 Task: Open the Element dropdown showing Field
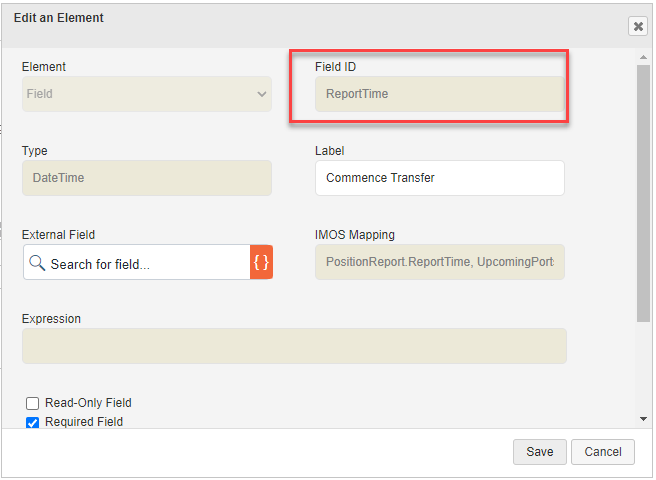[147, 94]
